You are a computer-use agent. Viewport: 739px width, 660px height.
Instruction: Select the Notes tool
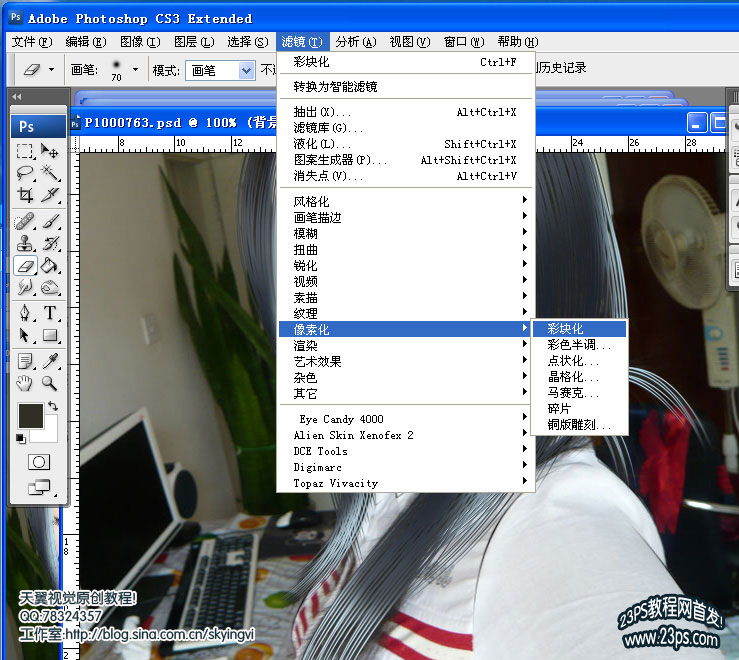tap(25, 362)
